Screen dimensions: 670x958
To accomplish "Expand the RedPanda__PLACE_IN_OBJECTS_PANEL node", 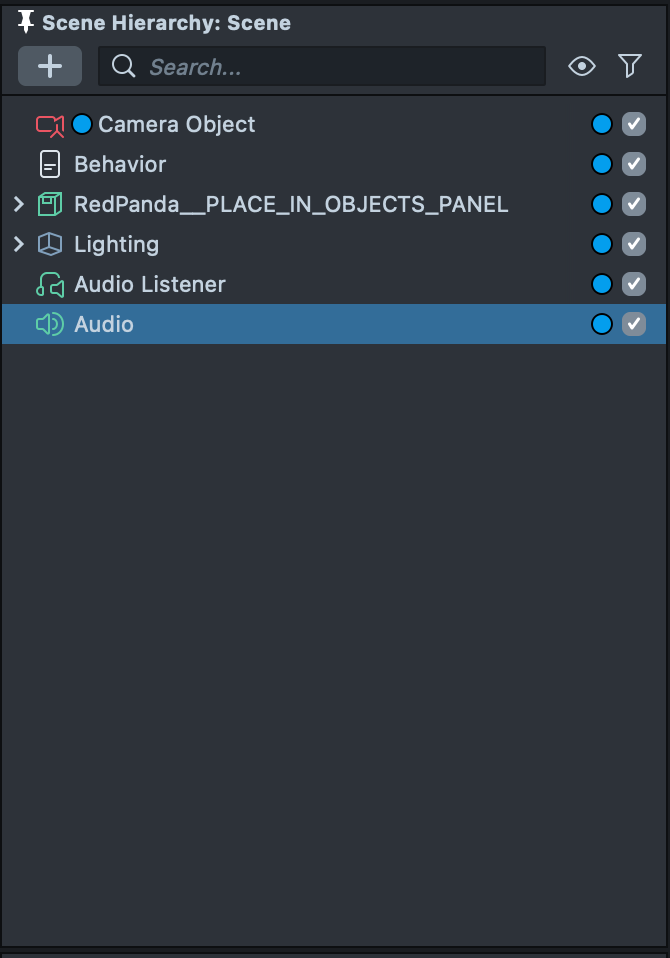I will (x=18, y=204).
